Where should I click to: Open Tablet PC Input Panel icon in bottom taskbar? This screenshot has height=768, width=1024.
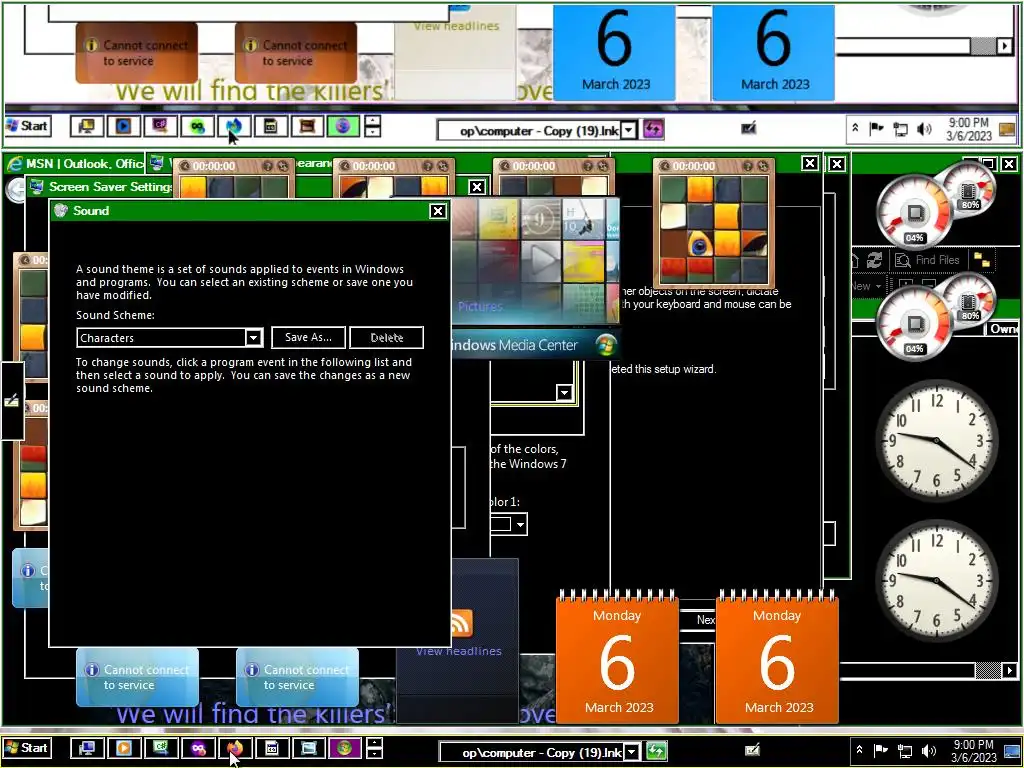click(752, 750)
